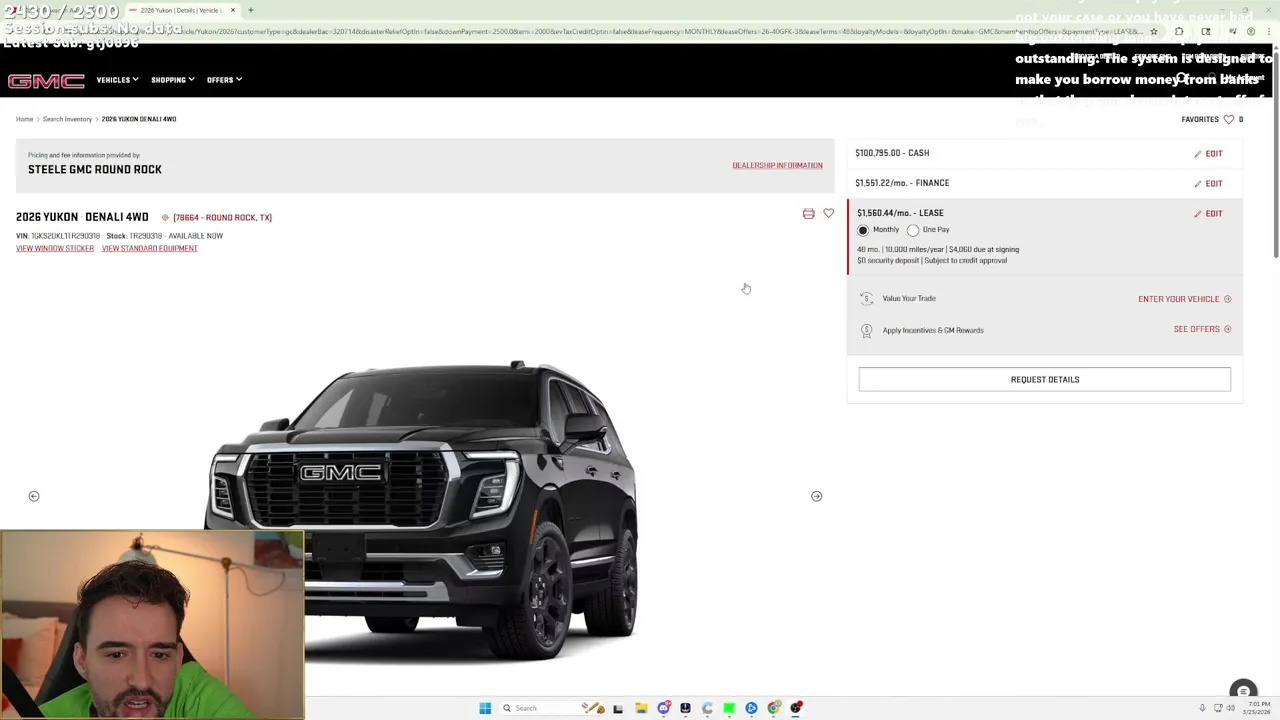Close the 2026 Yukon browser tab

point(233,10)
